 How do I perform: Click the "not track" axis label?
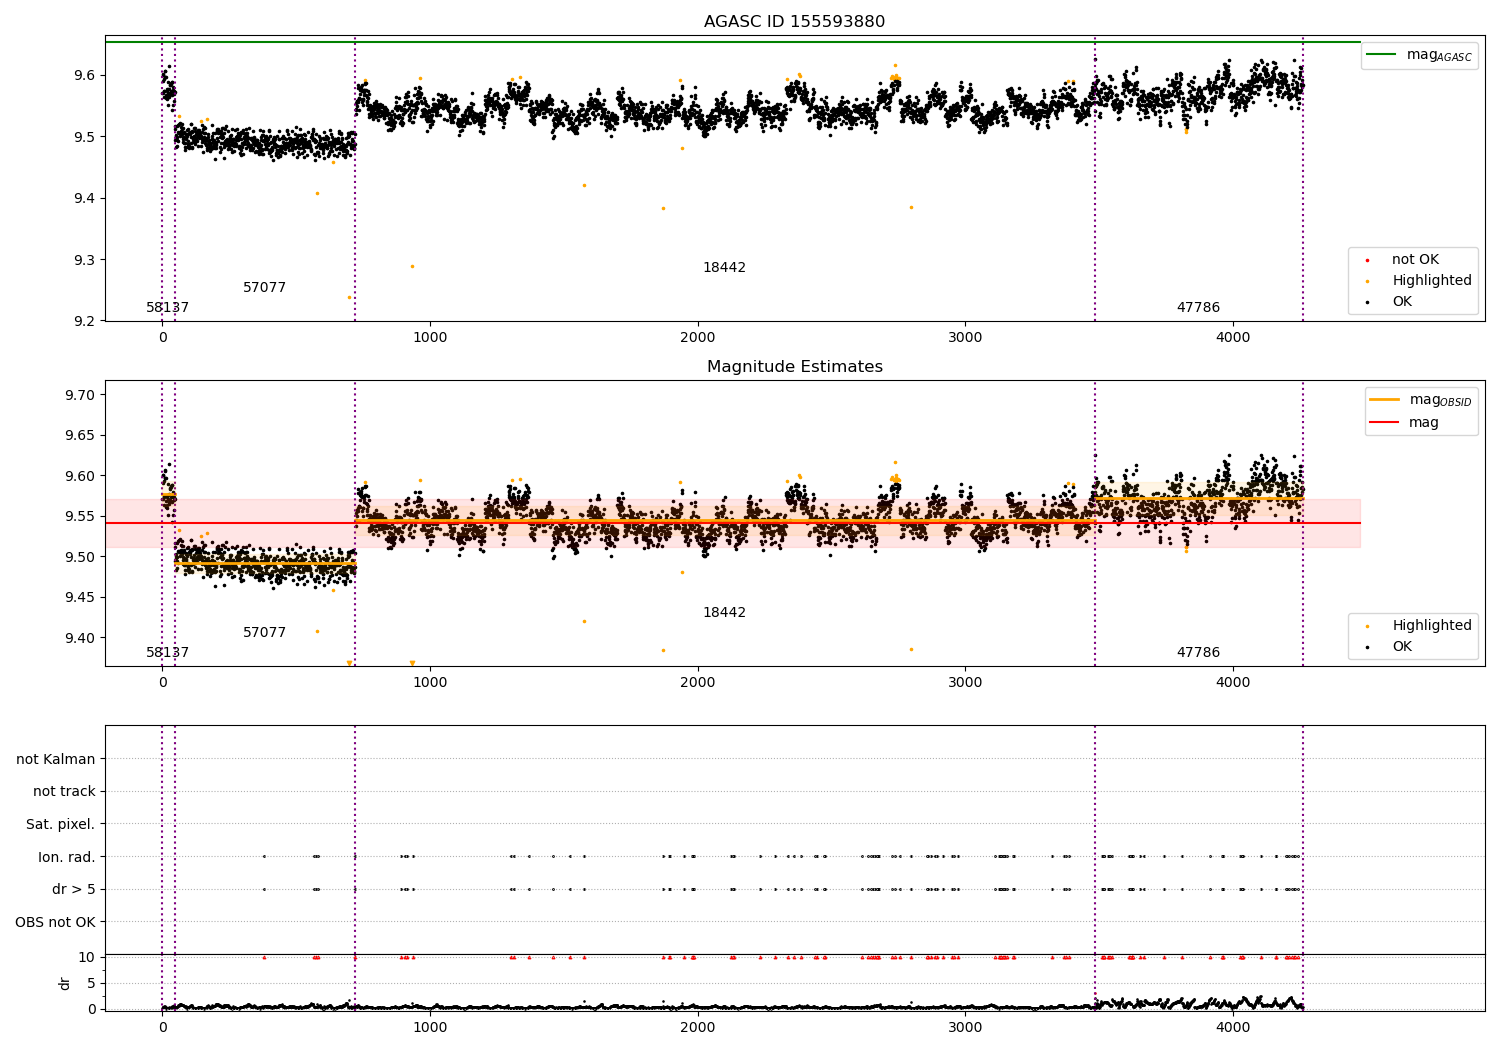point(64,792)
